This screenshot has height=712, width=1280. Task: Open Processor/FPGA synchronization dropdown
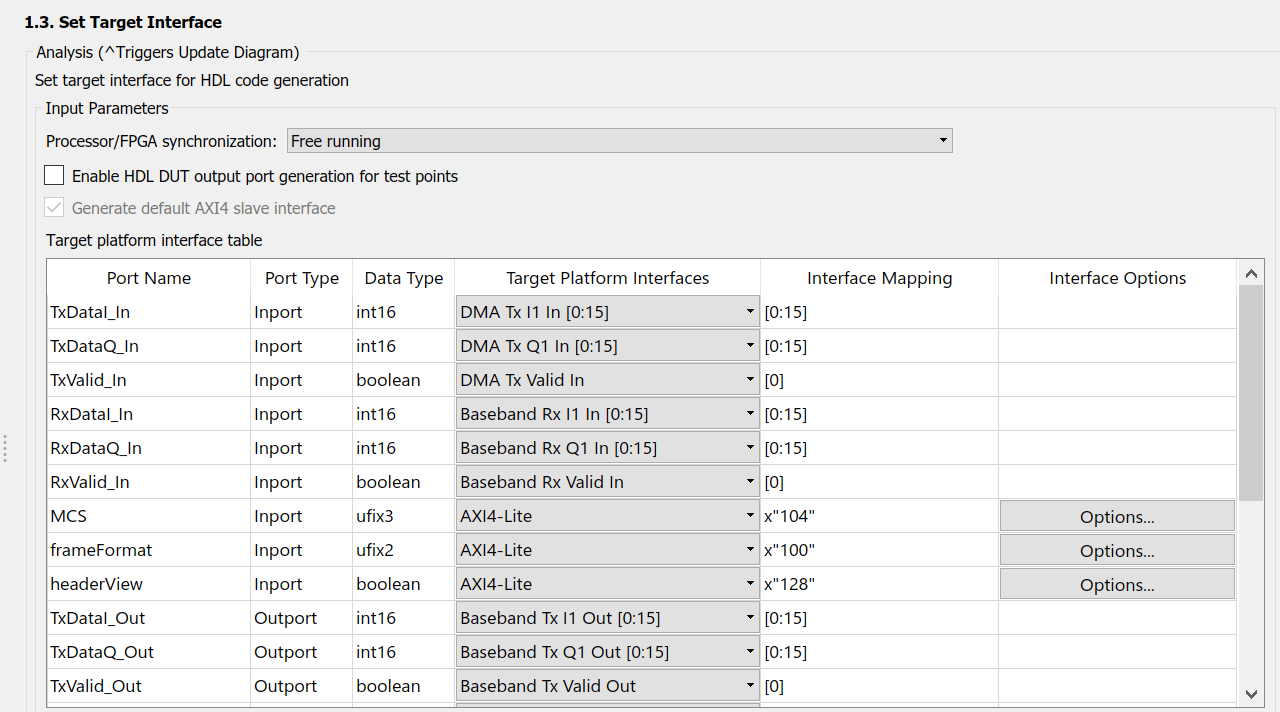[619, 141]
